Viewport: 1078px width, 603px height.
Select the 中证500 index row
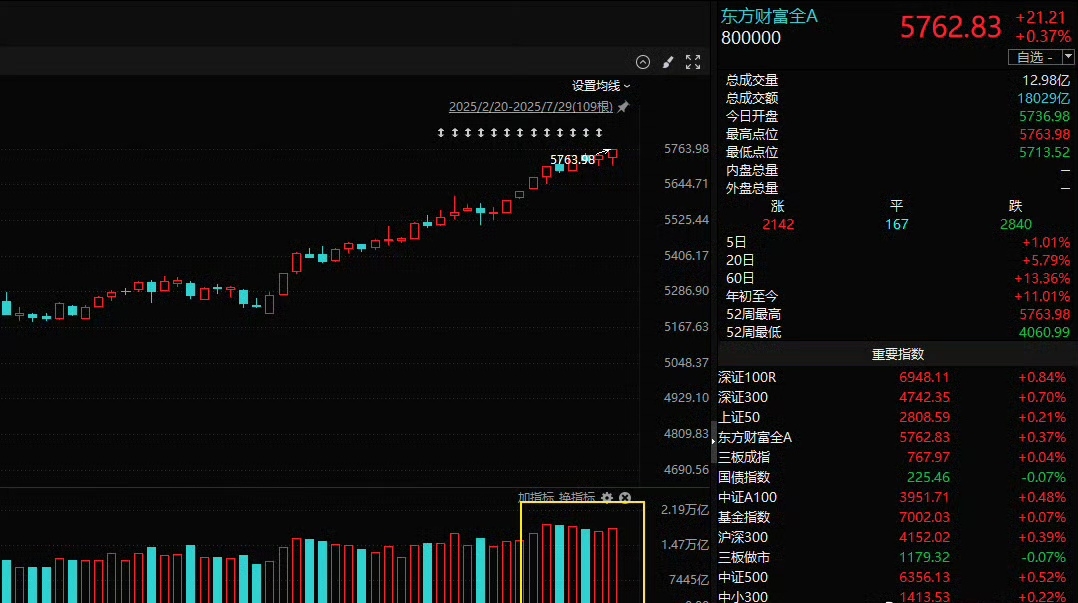coord(898,578)
